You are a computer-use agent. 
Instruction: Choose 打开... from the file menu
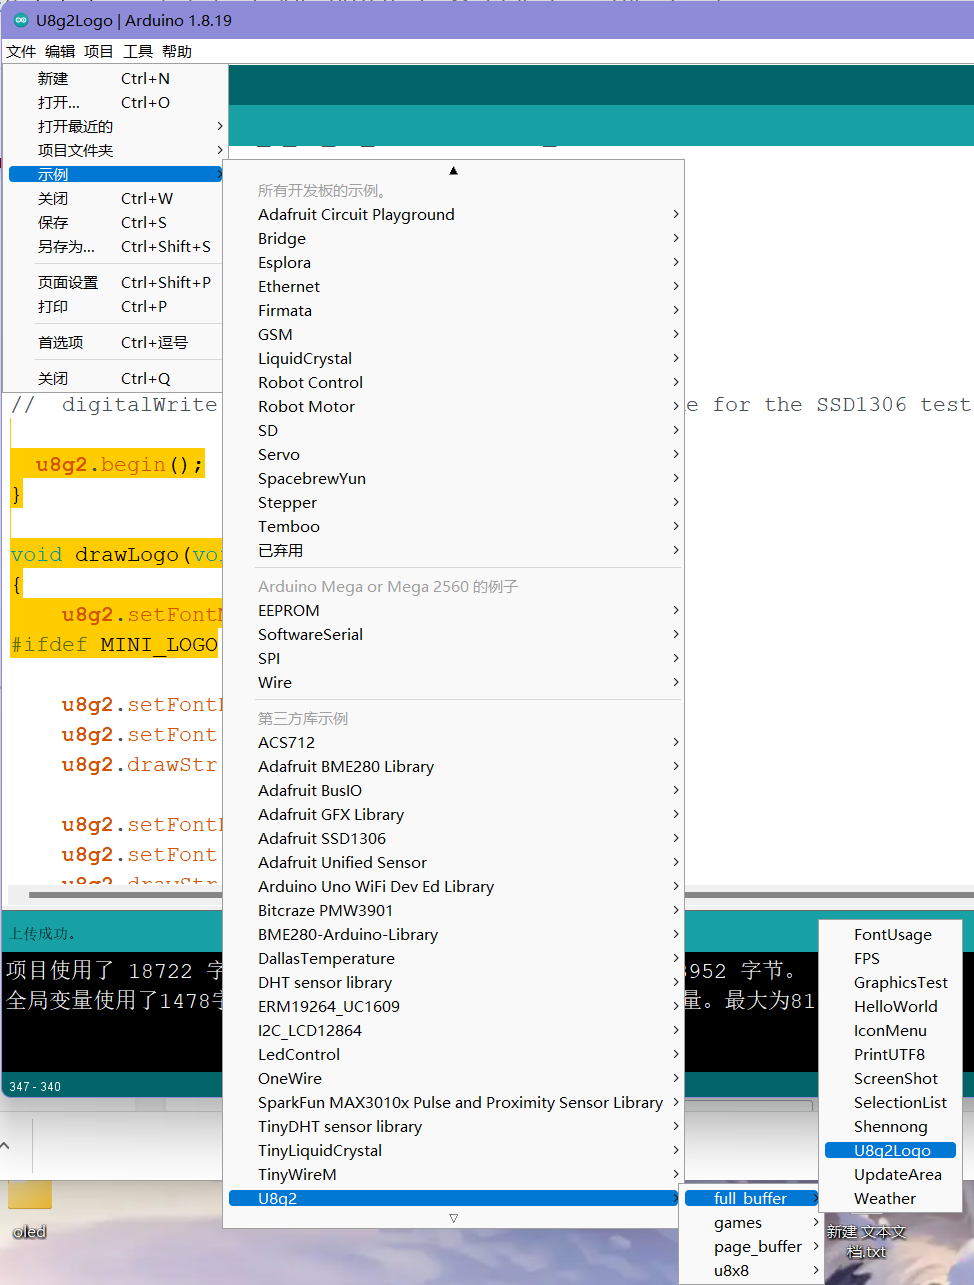pyautogui.click(x=116, y=102)
